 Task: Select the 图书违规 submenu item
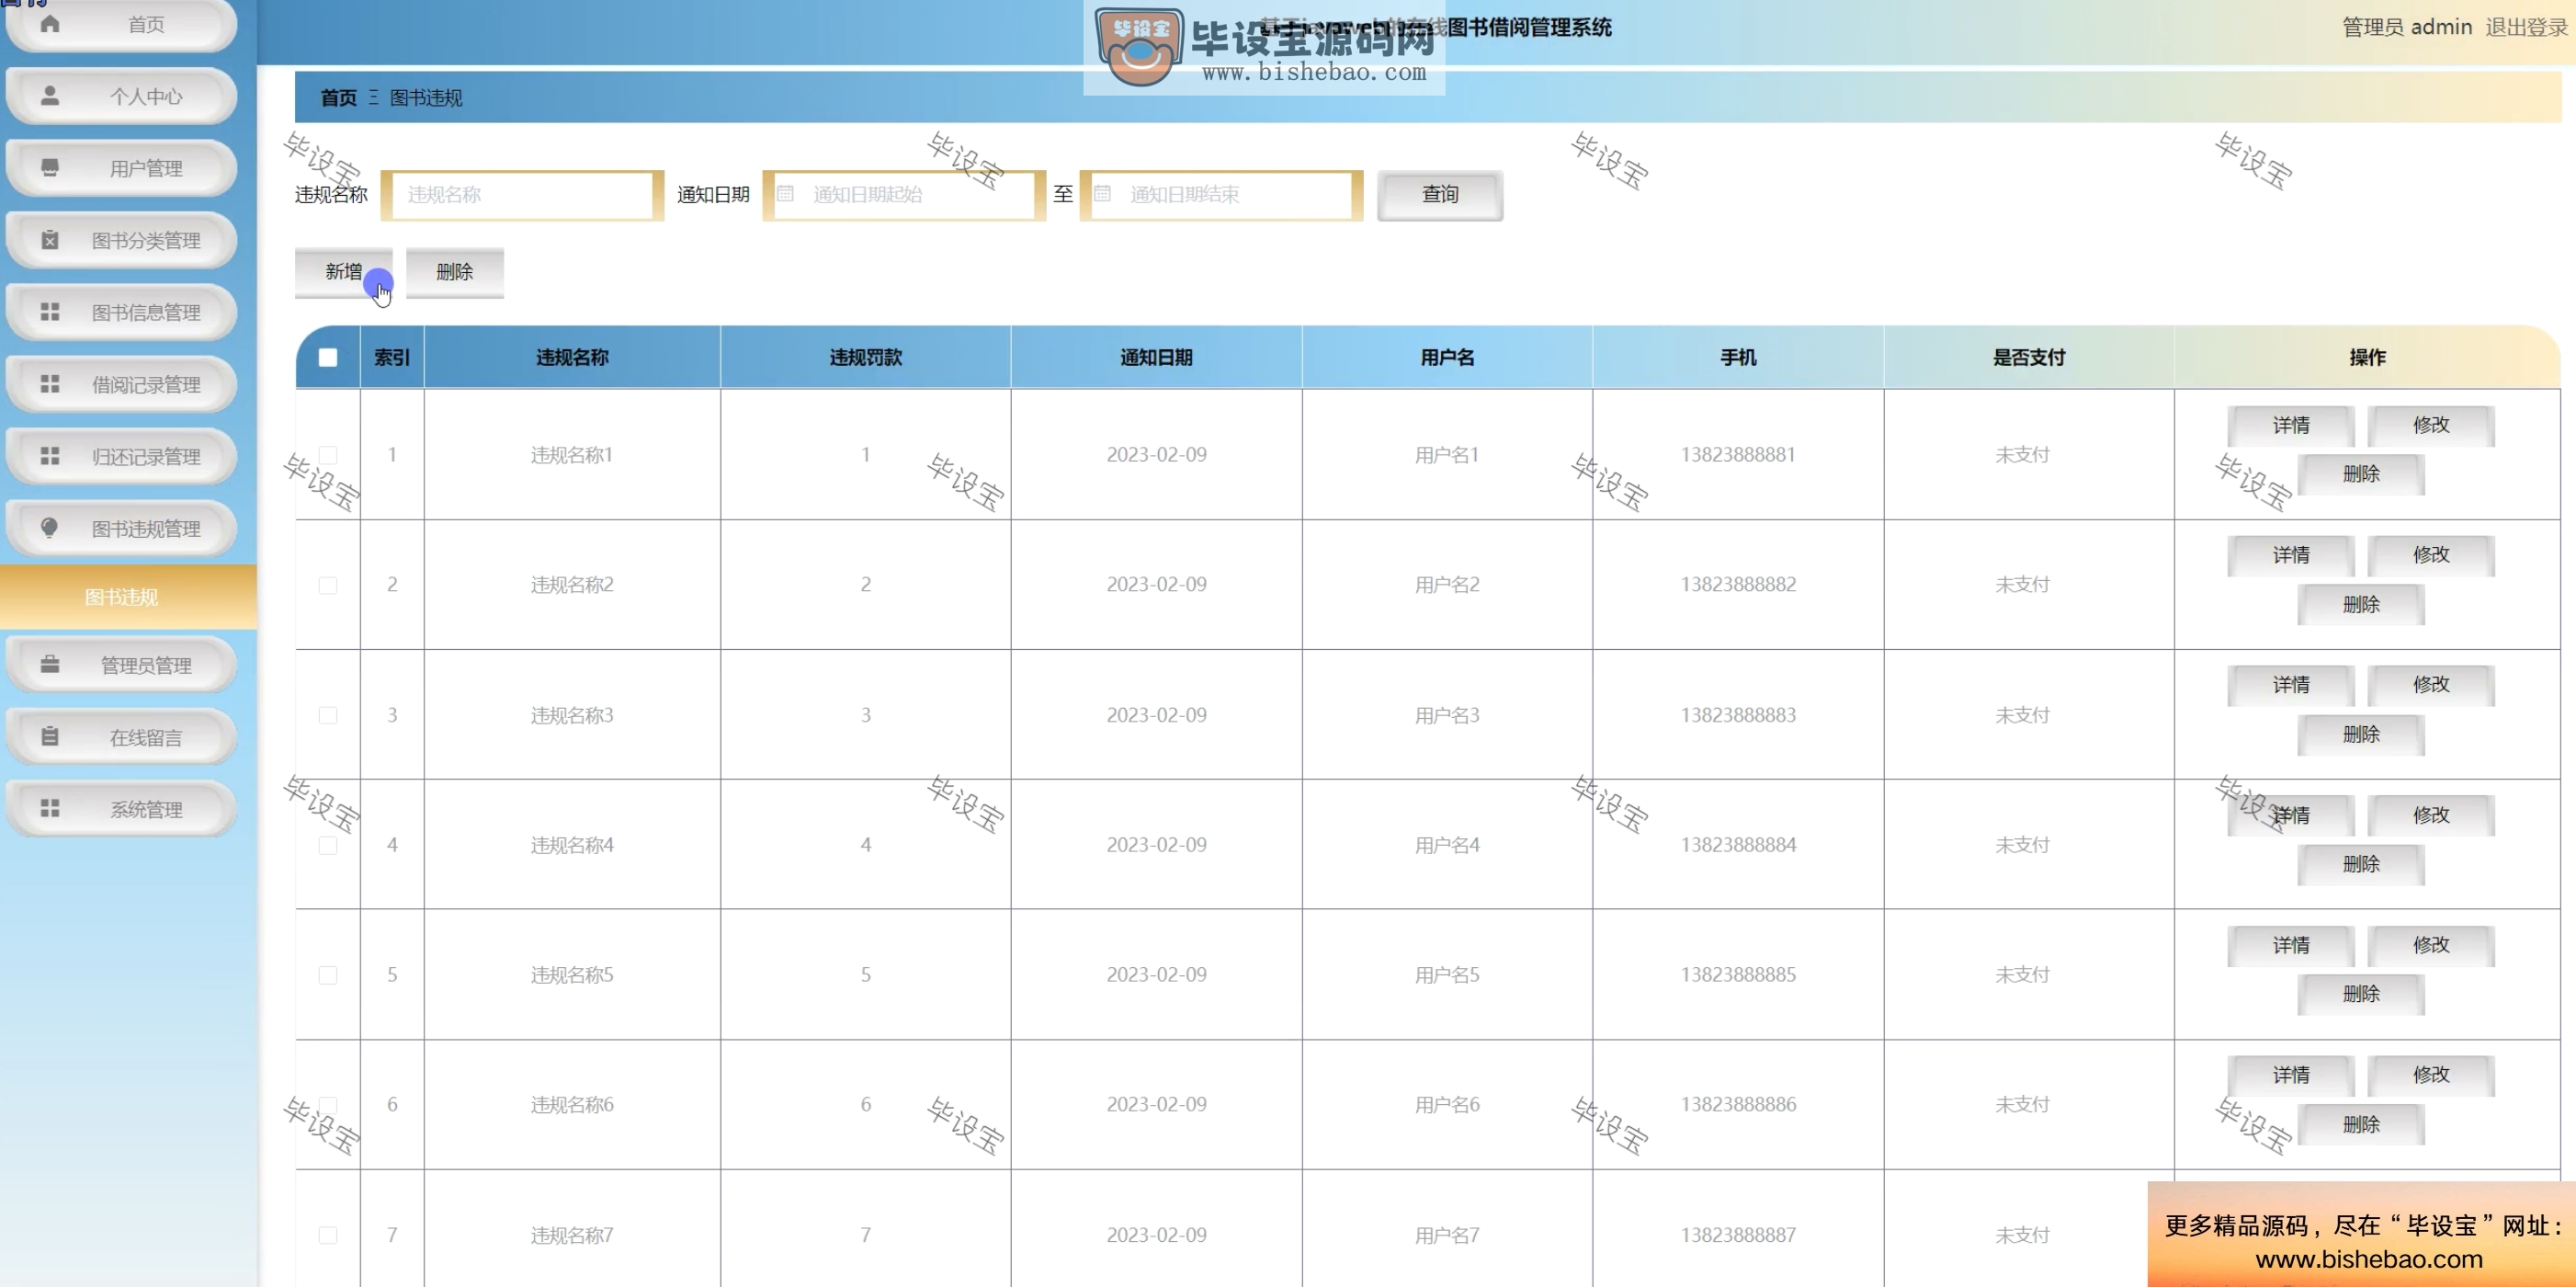[128, 597]
